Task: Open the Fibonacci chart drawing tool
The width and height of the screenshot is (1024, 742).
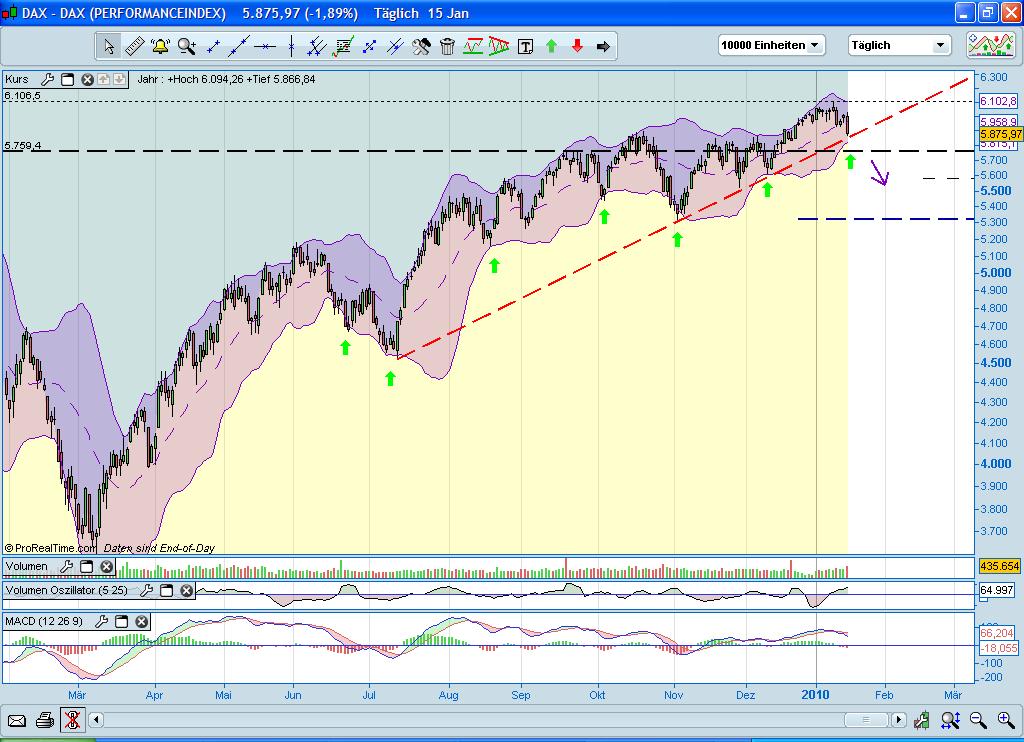Action: 343,46
